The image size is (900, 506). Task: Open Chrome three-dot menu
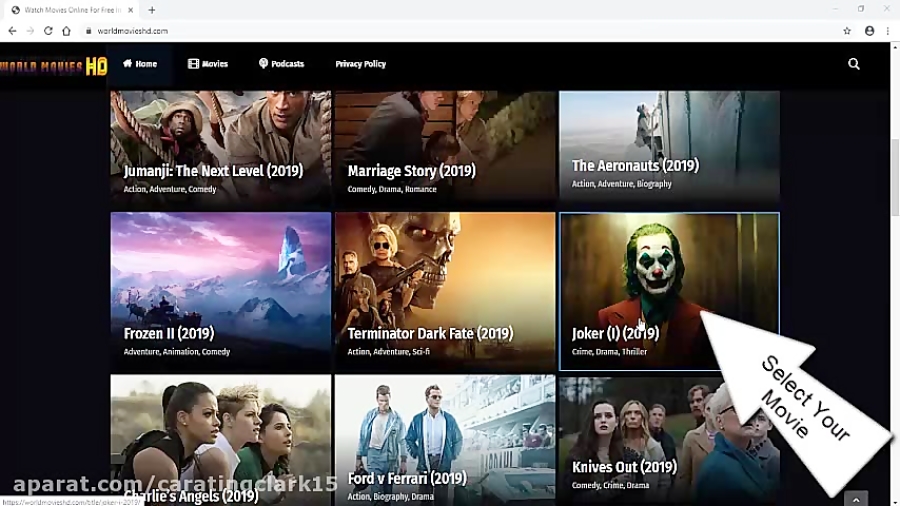pos(888,31)
